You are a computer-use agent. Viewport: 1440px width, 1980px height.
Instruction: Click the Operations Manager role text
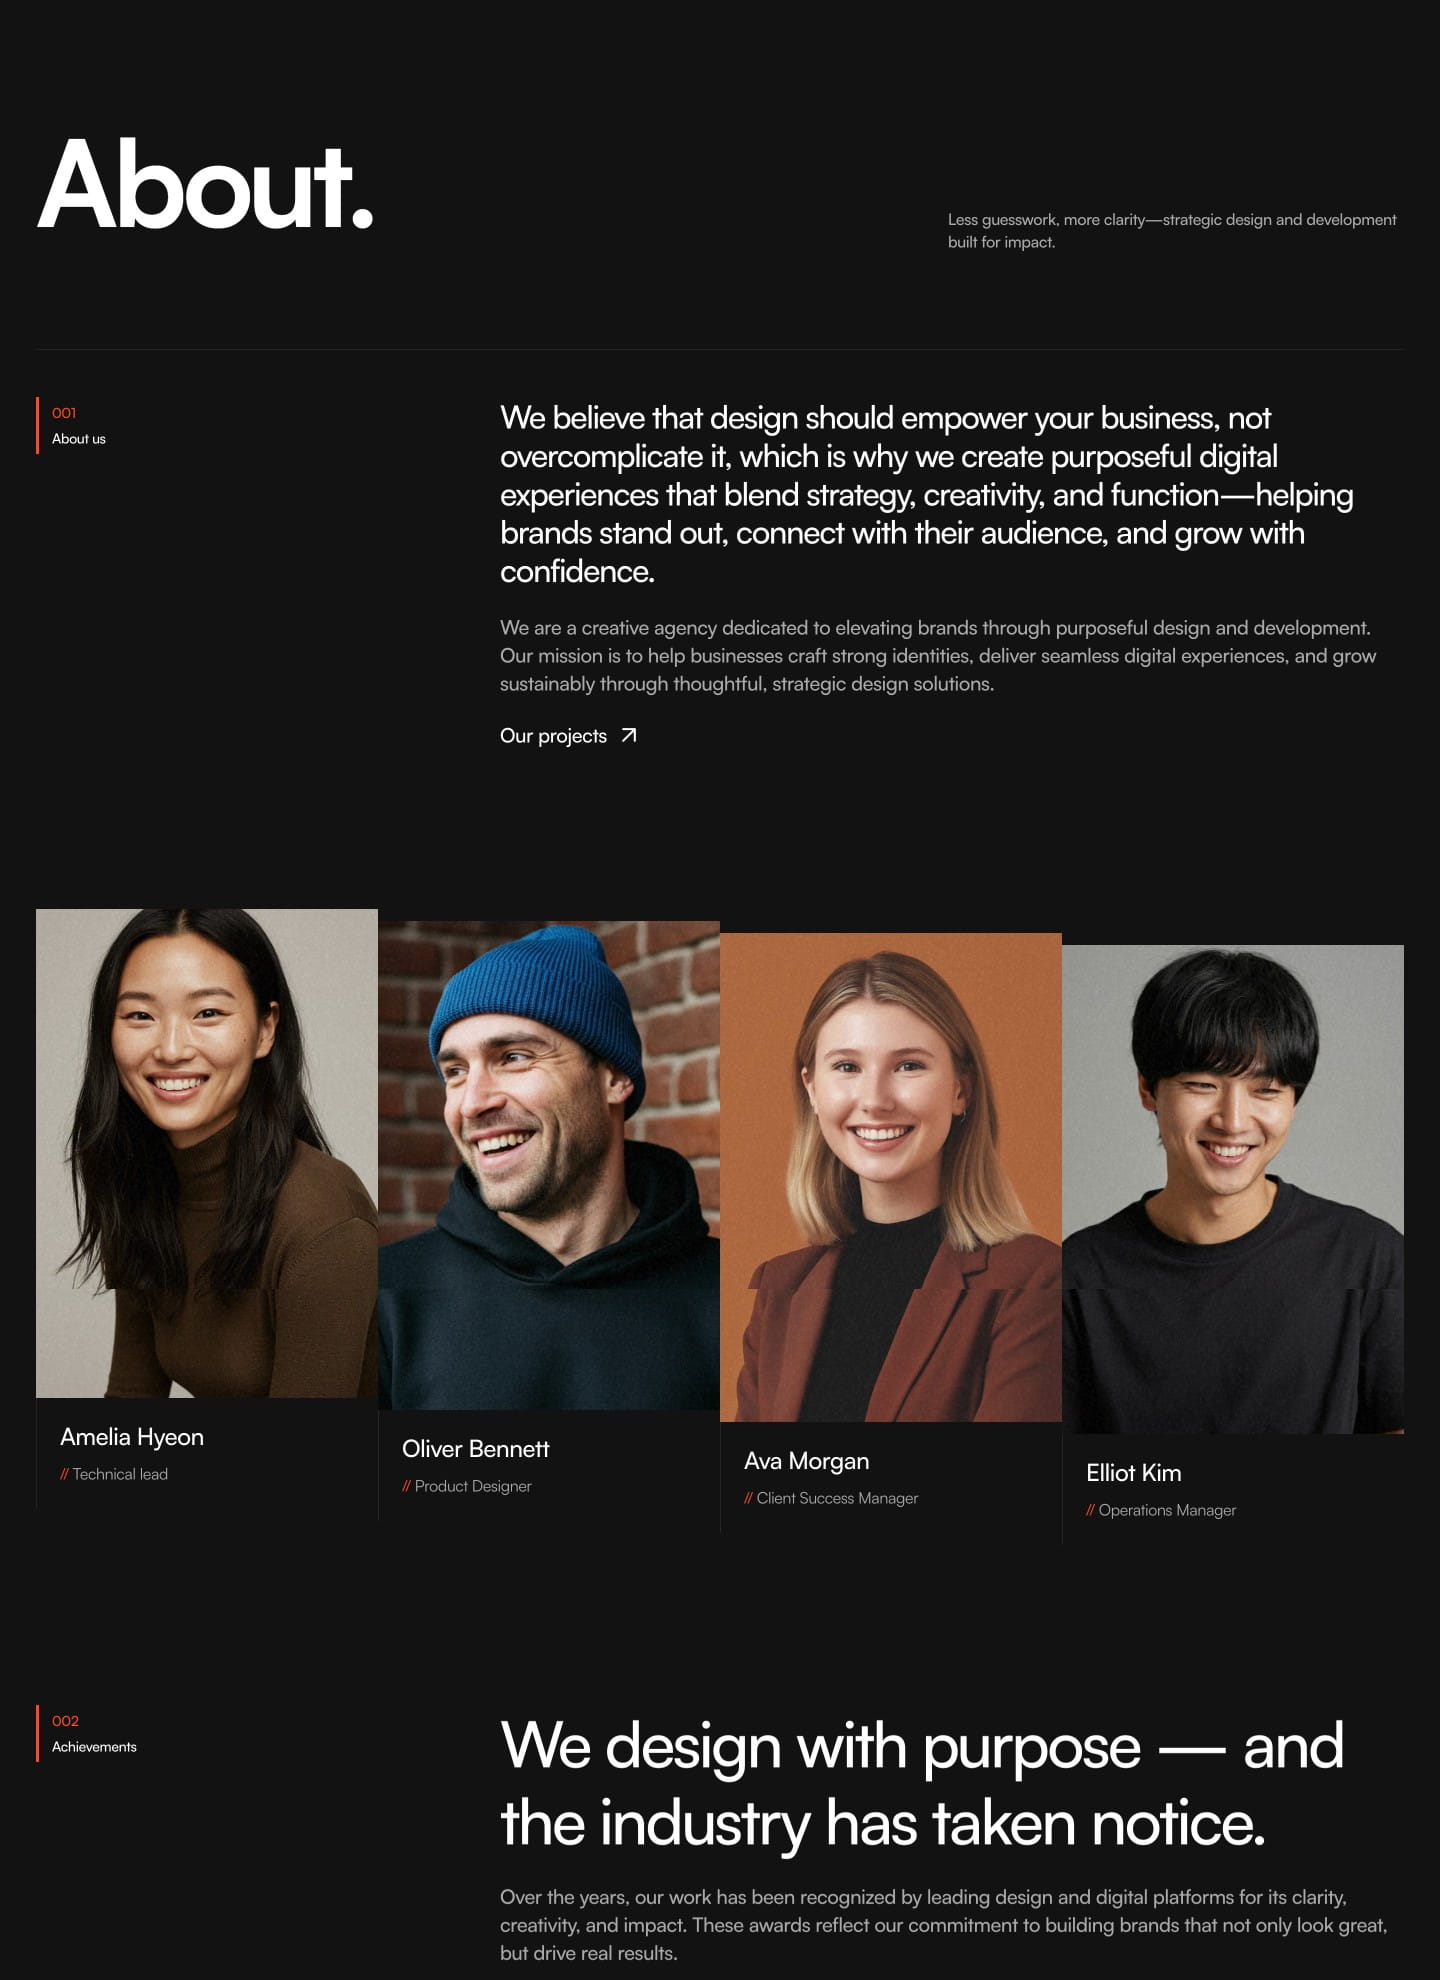coord(1161,1510)
